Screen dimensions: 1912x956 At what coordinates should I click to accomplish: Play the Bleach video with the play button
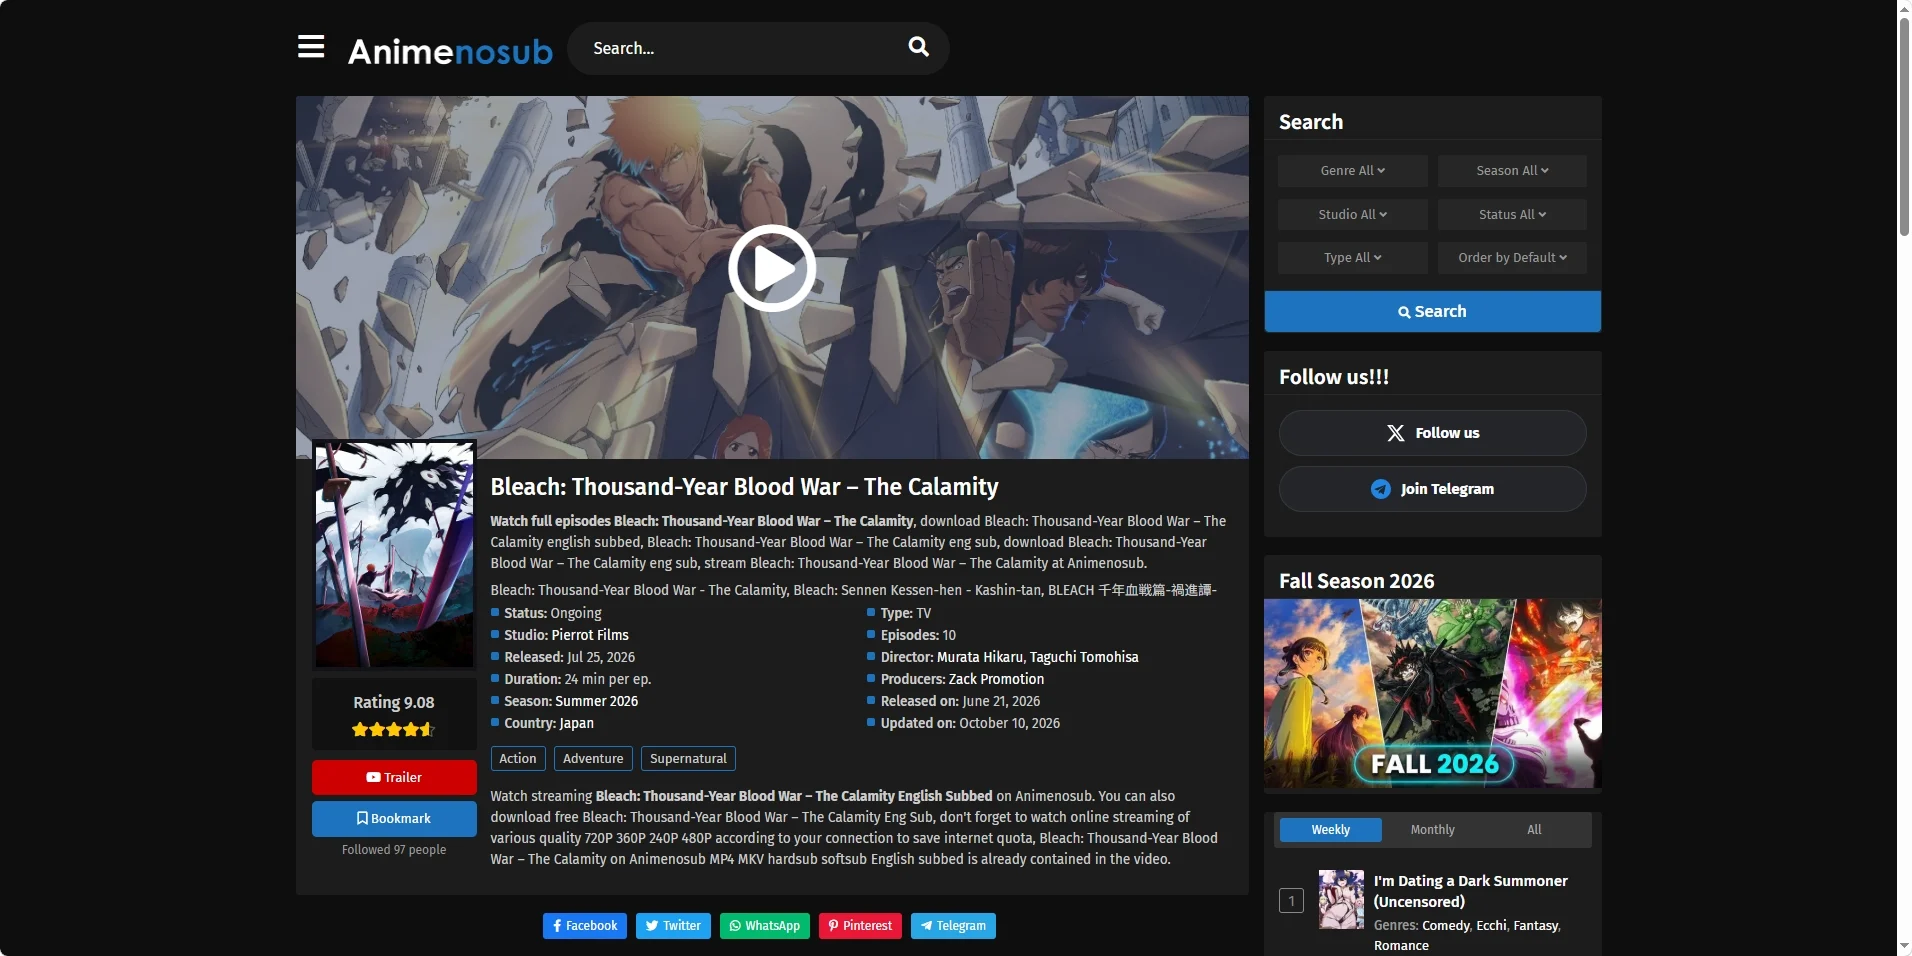point(772,268)
